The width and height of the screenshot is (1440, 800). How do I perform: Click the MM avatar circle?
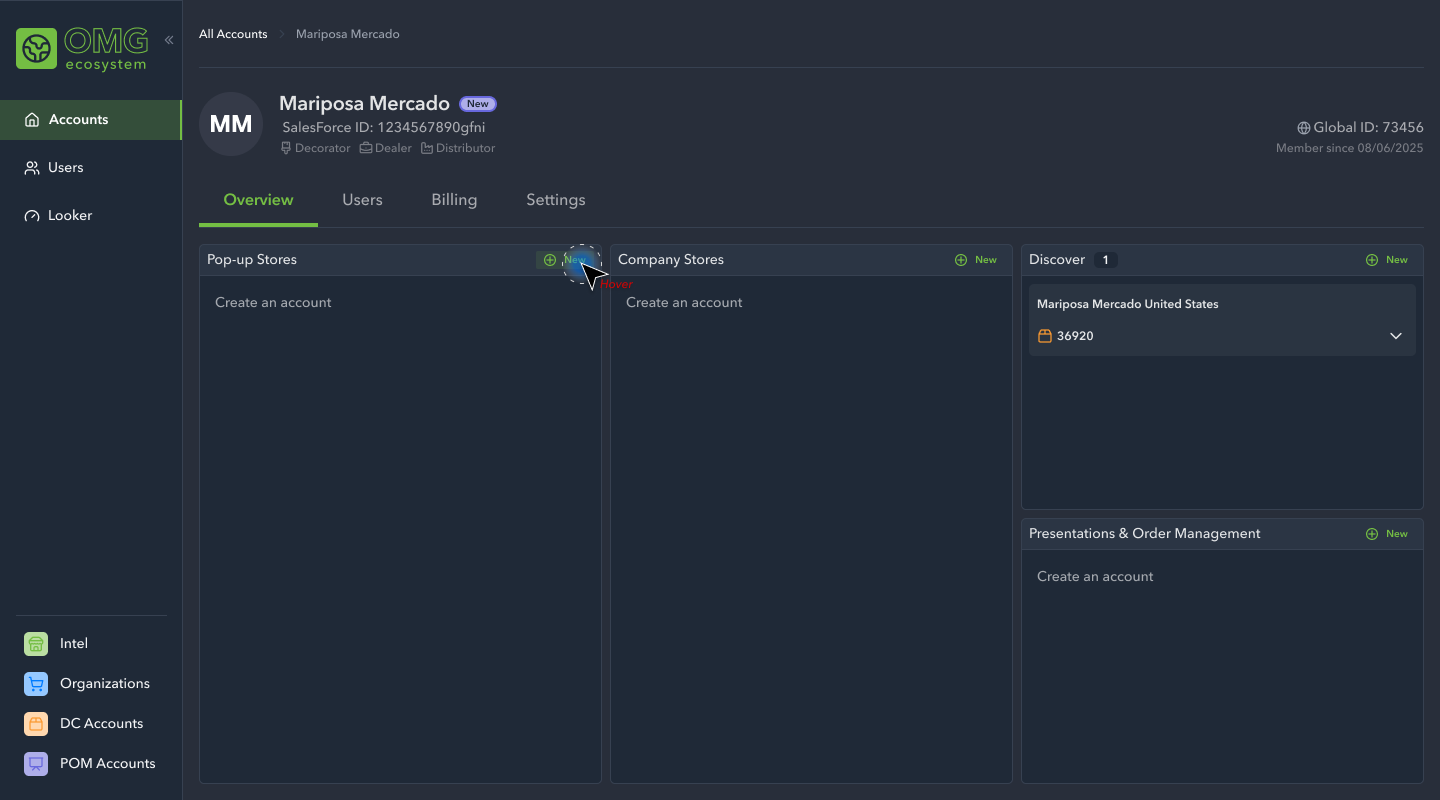click(x=231, y=124)
